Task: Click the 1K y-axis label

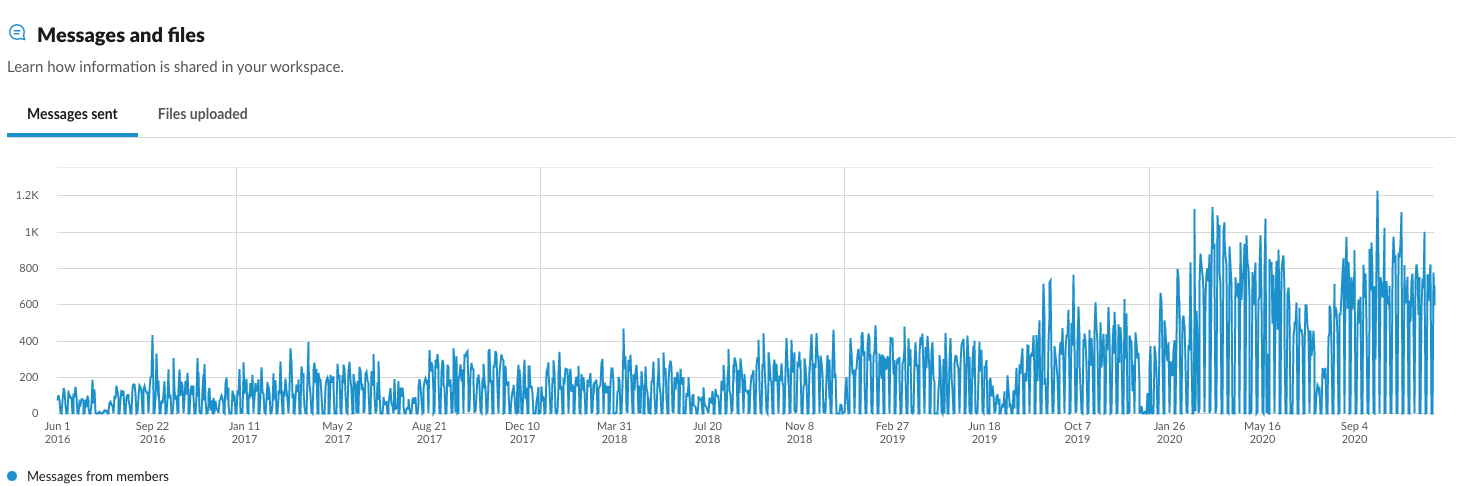Action: click(x=32, y=232)
